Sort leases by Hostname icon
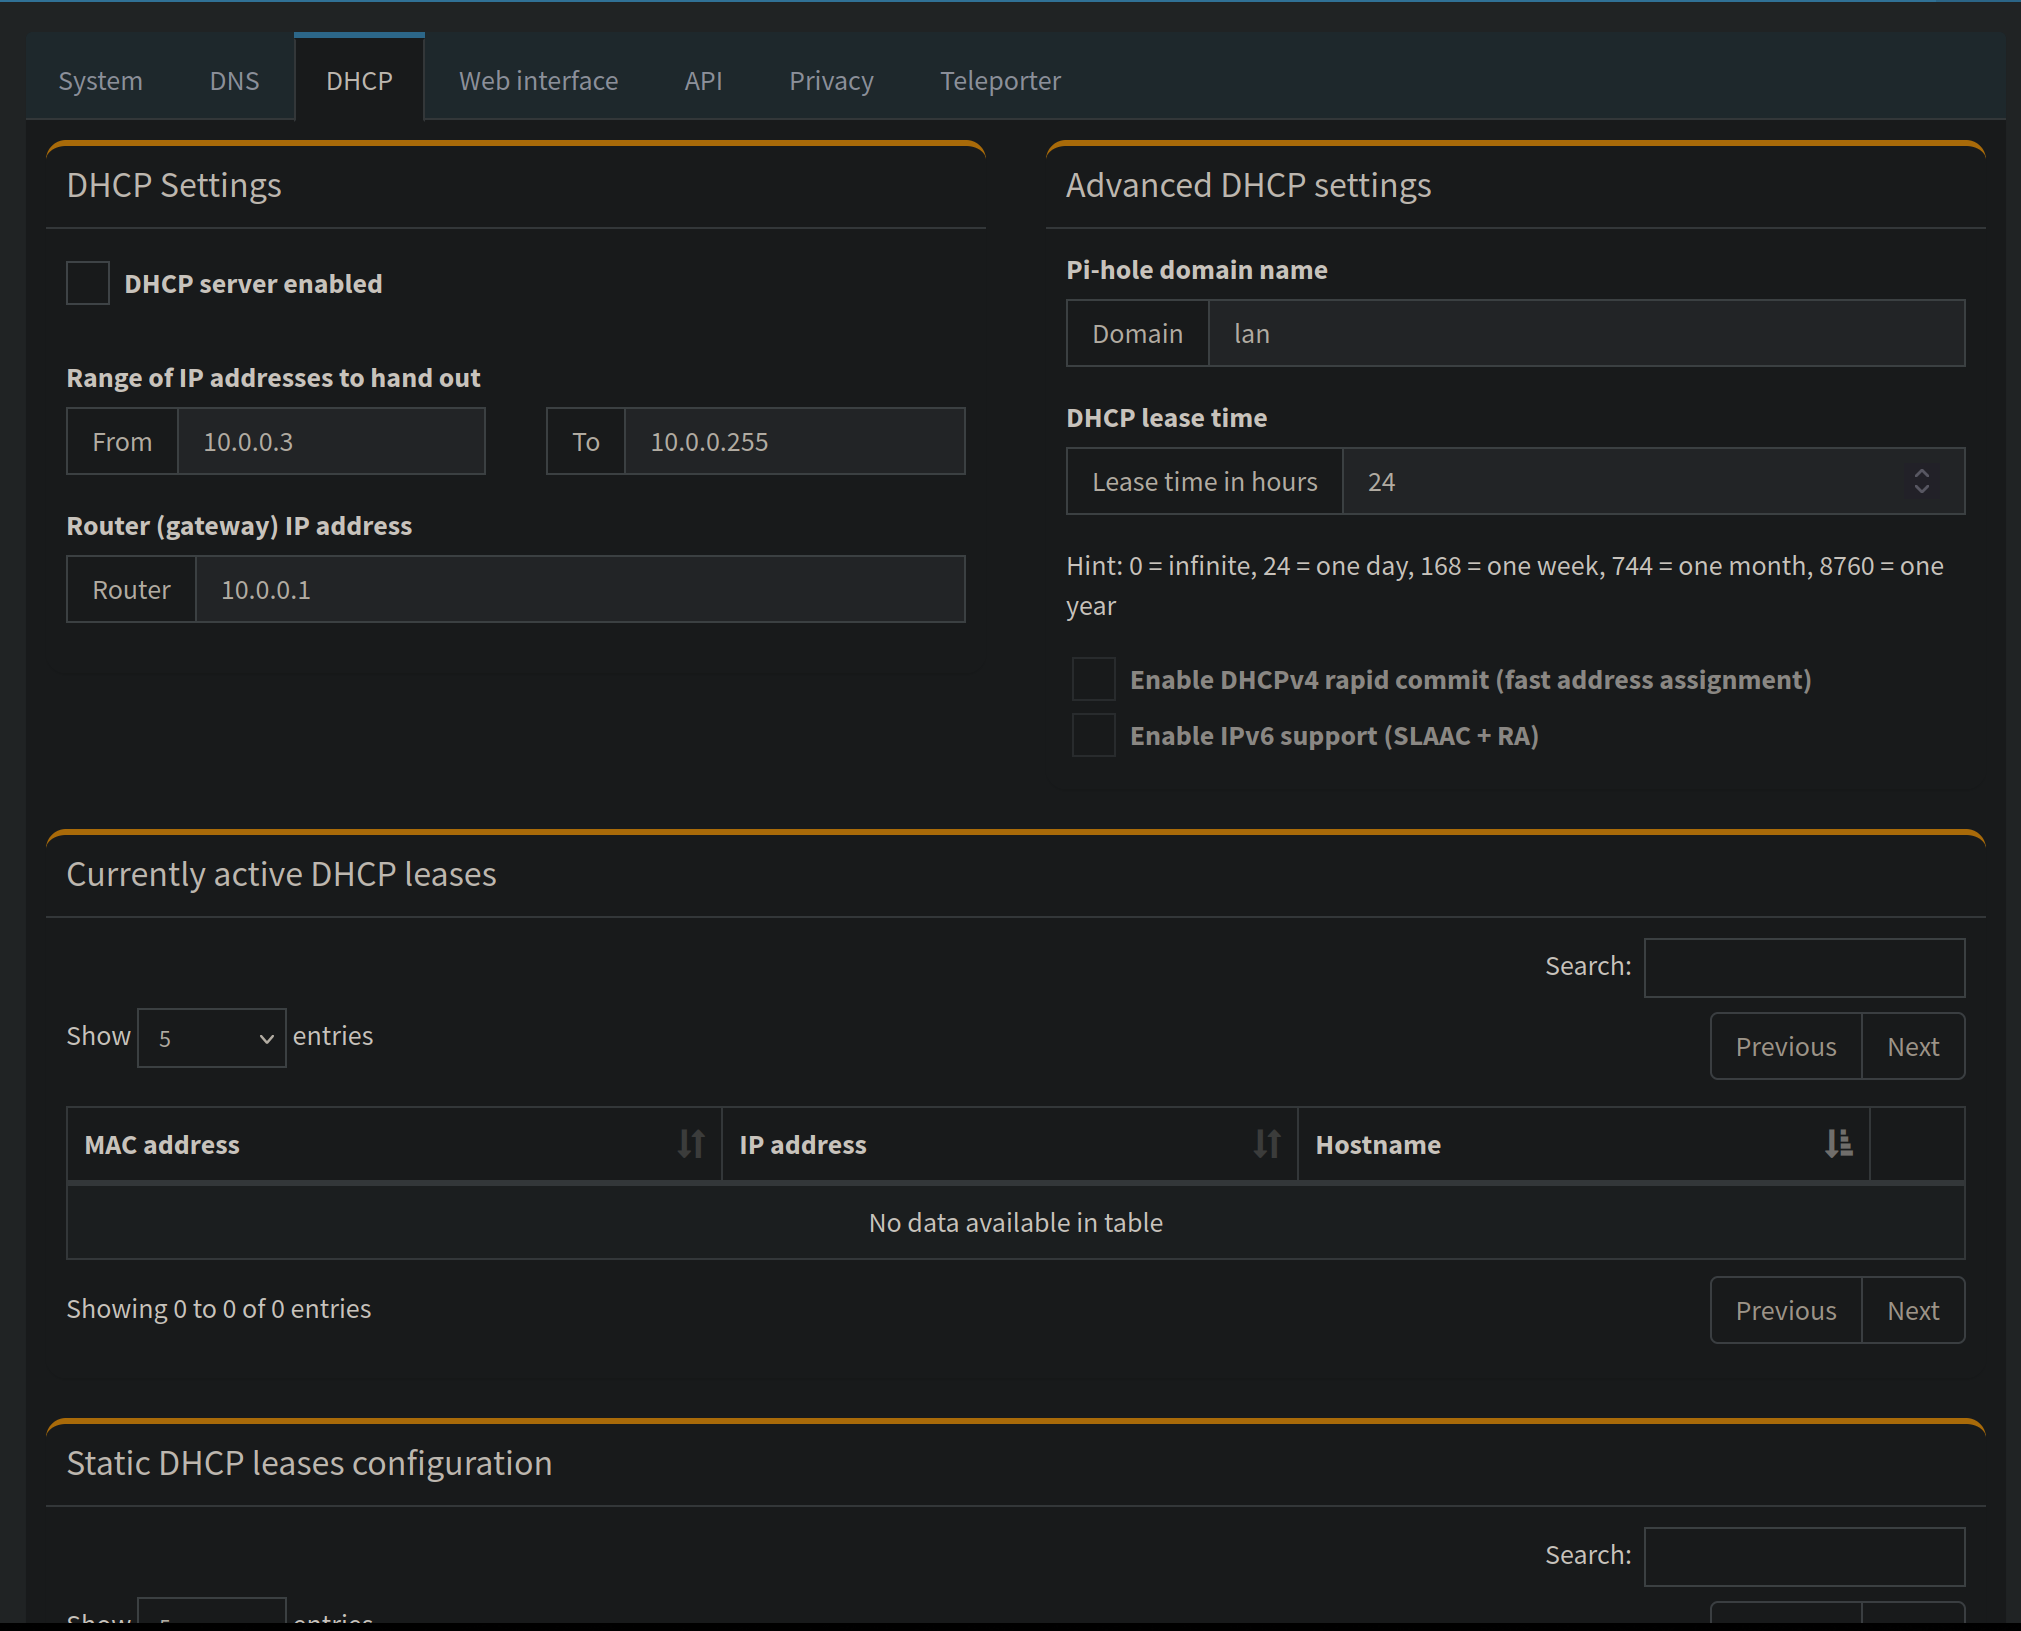 coord(1838,1143)
